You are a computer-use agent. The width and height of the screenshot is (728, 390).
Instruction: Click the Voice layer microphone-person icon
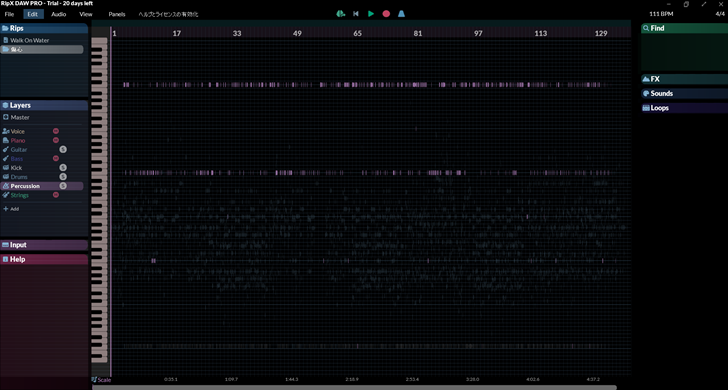coord(6,131)
